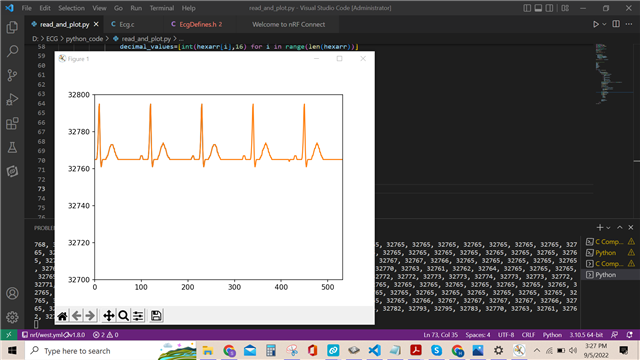Split the editor right

pyautogui.click(x=616, y=24)
